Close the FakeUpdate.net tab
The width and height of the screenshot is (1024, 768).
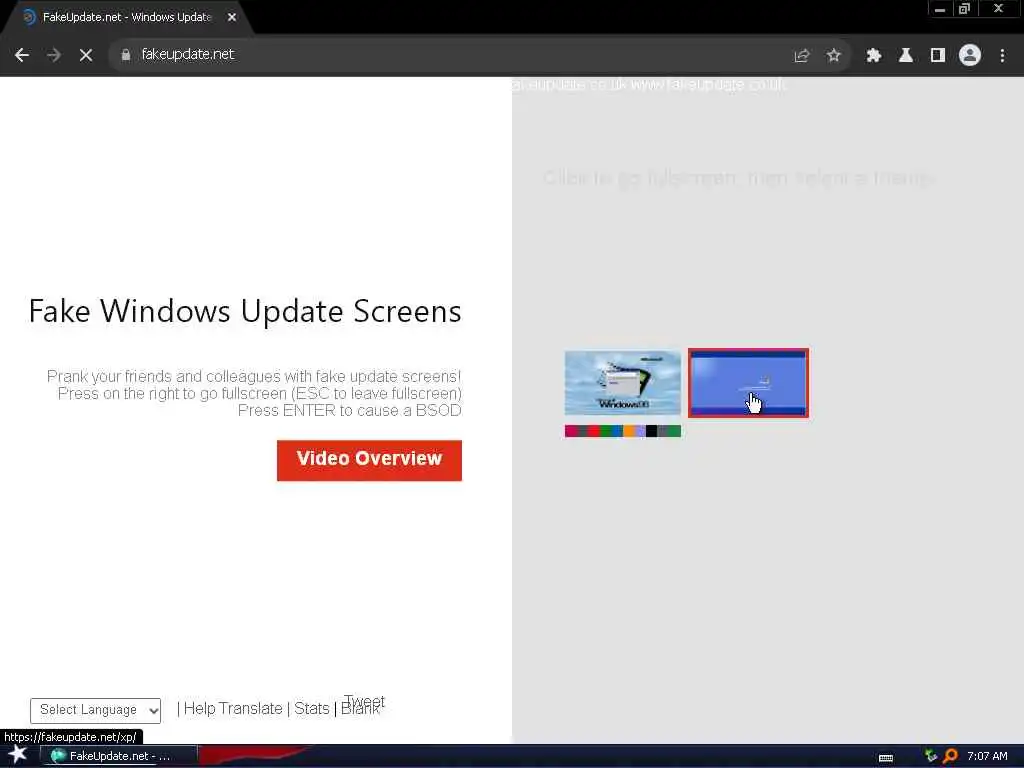click(x=232, y=18)
